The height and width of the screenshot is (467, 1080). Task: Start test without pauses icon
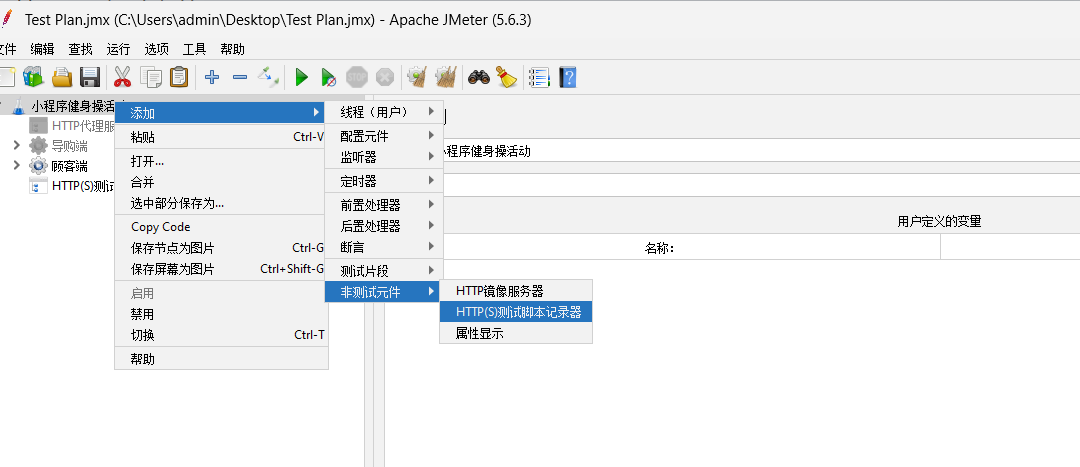pos(329,77)
